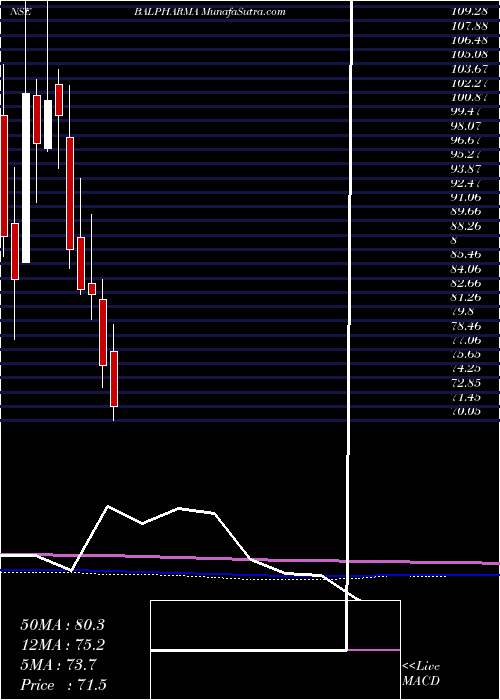Pick the 82.66 price level
This screenshot has width=500, height=700.
point(466,283)
